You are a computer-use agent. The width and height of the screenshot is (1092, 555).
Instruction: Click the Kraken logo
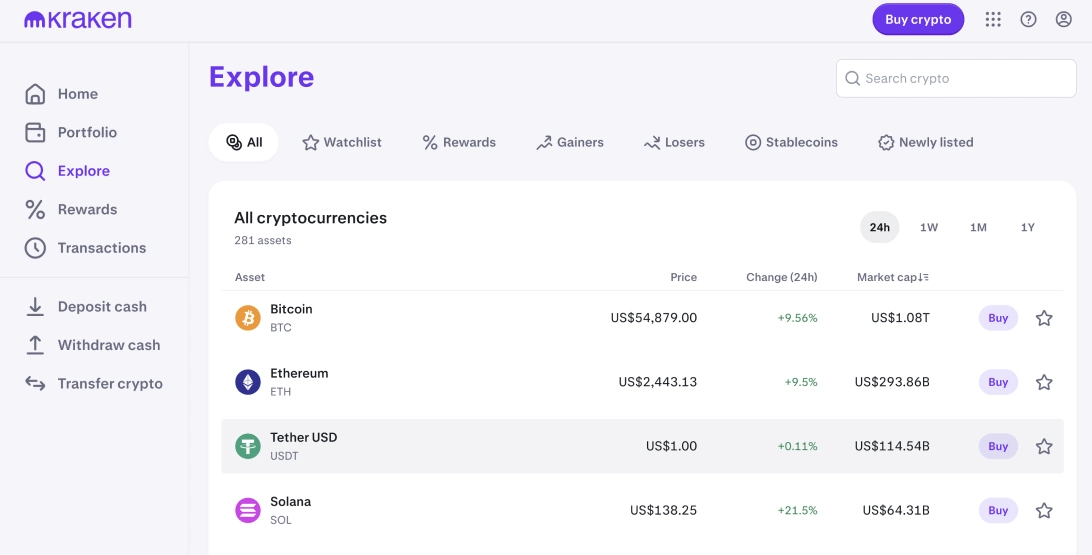pos(78,19)
